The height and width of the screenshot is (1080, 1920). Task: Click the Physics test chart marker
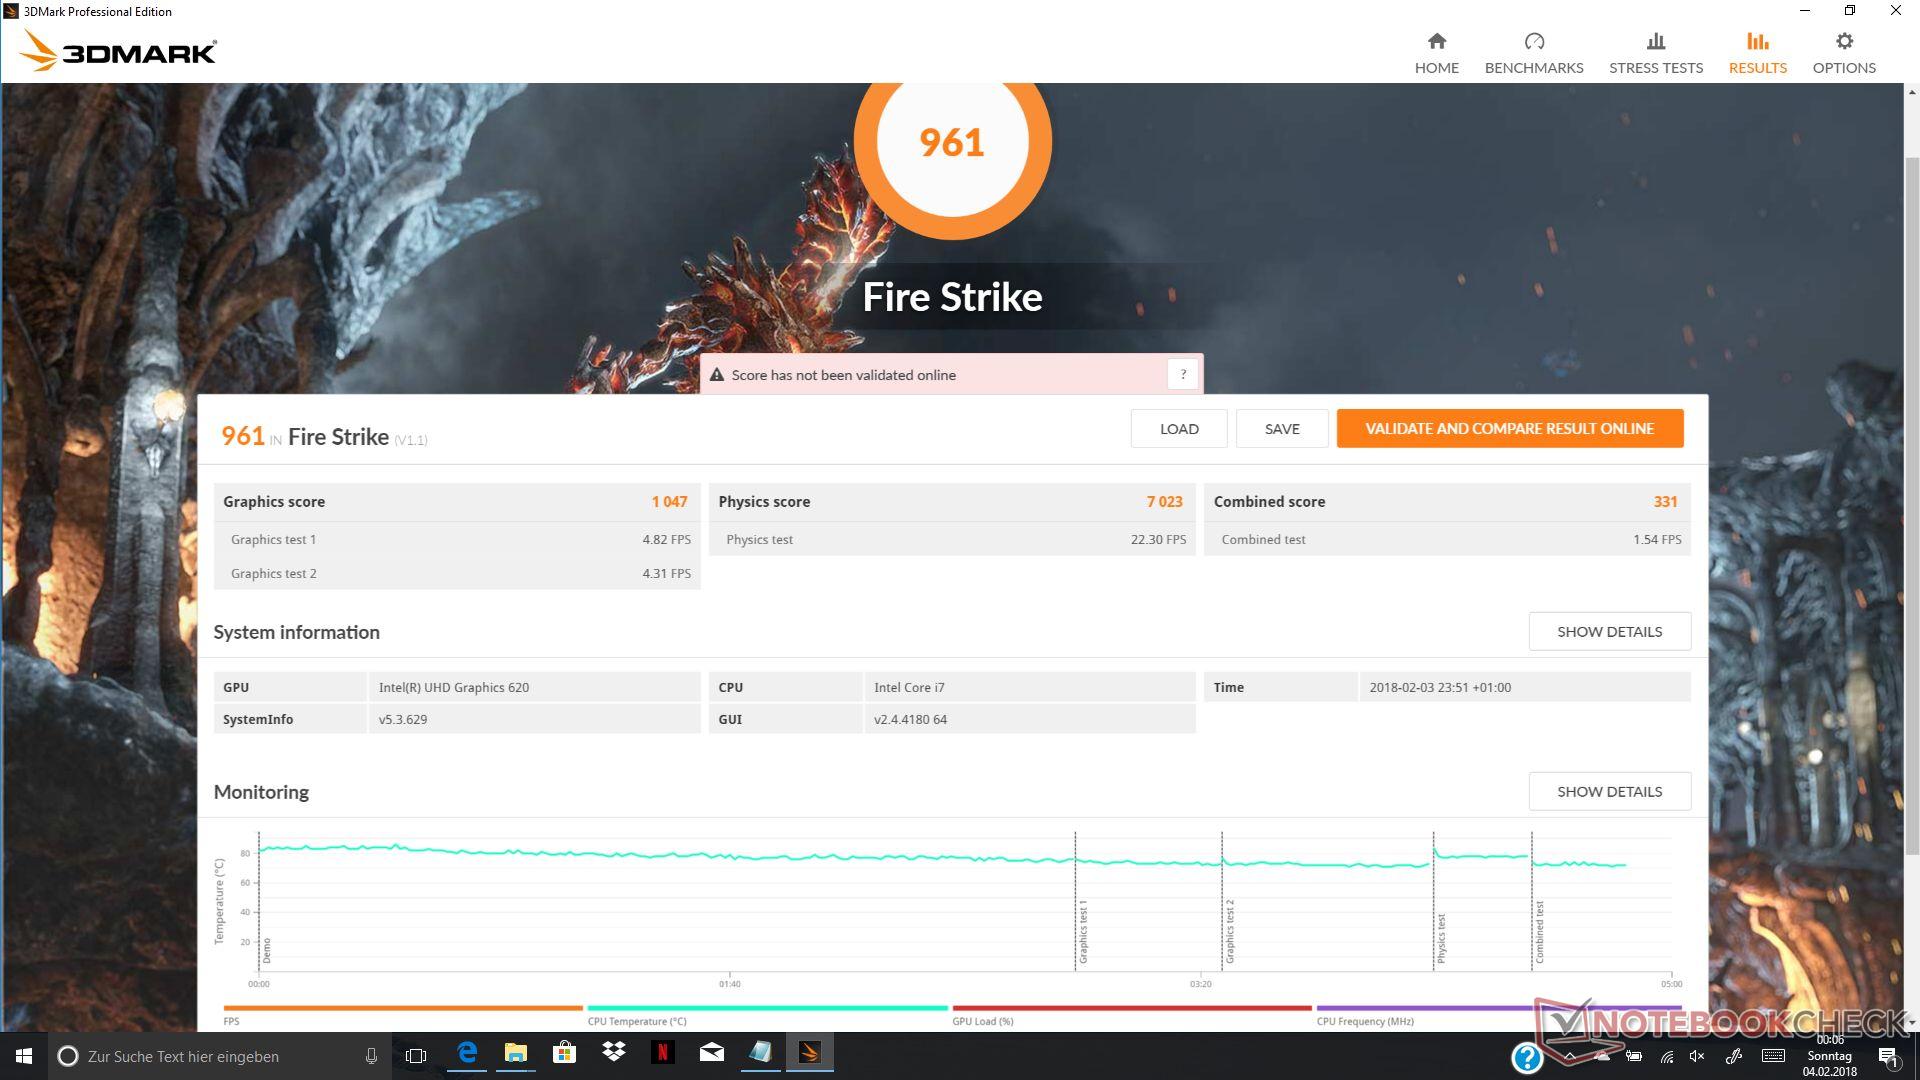tap(1441, 938)
